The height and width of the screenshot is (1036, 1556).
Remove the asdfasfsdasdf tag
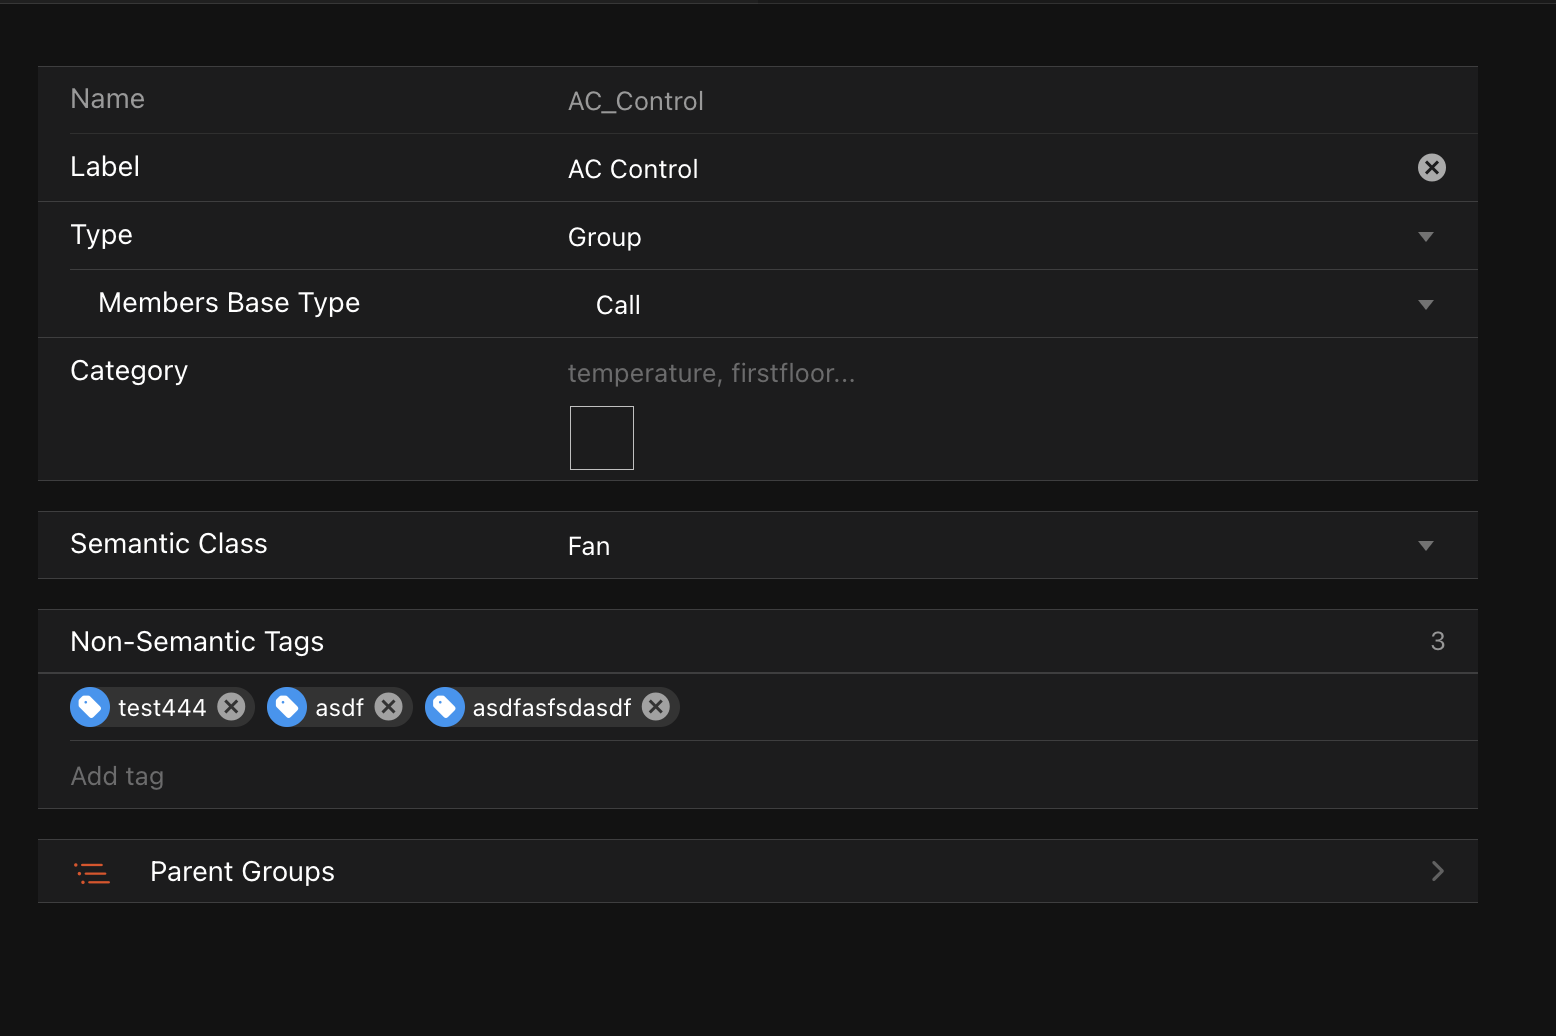(656, 707)
